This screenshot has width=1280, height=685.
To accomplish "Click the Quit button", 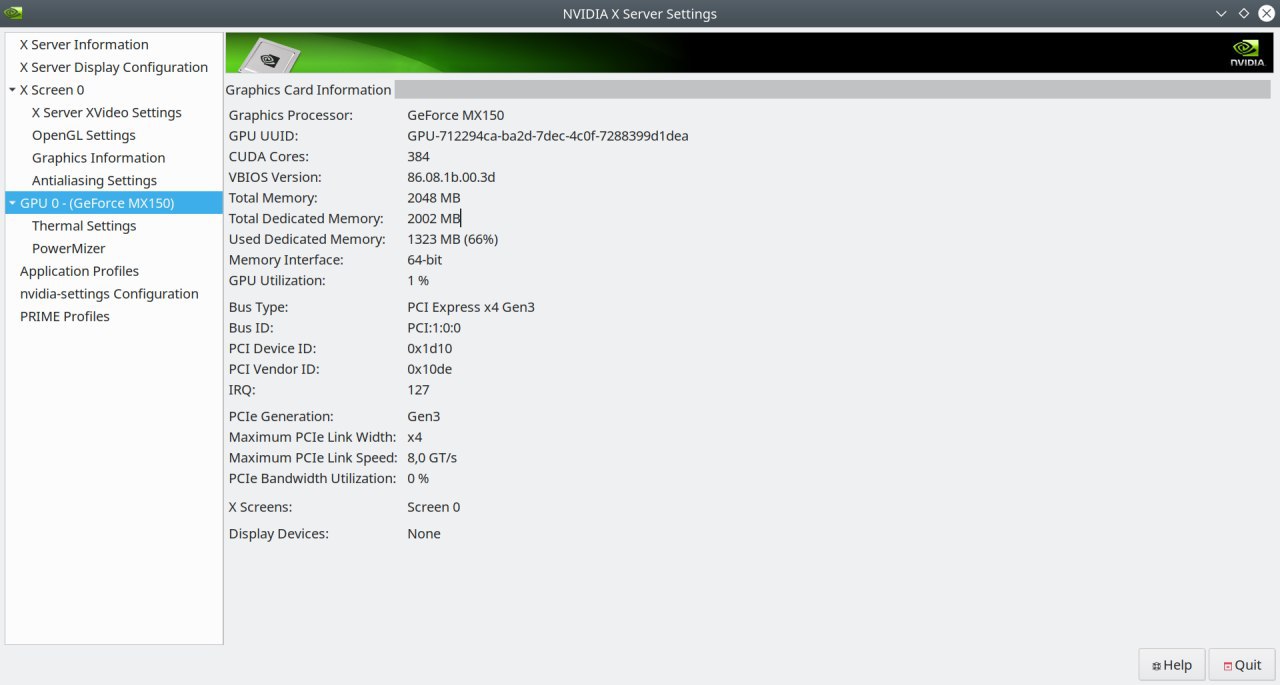I will tap(1242, 665).
